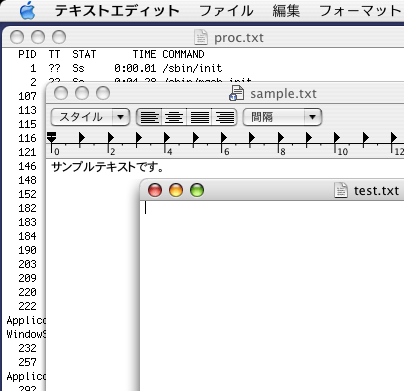The width and height of the screenshot is (404, 391).
Task: Click the test.txt document proxy icon
Action: click(341, 190)
